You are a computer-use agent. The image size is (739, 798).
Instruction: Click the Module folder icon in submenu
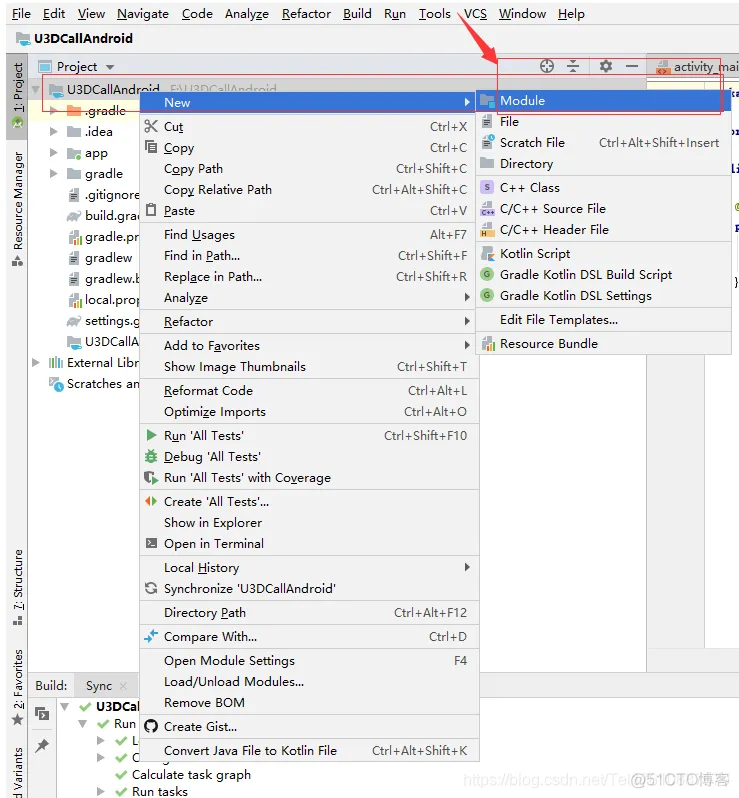tap(487, 101)
